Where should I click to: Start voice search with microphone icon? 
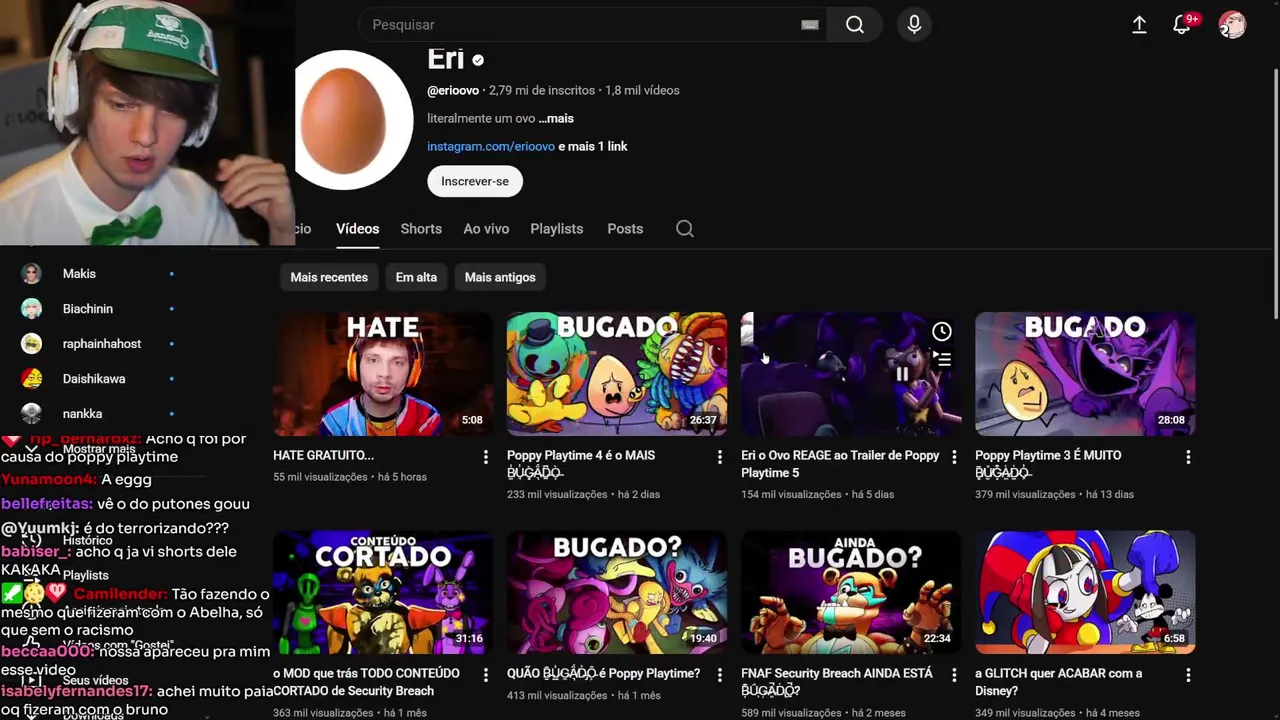914,25
